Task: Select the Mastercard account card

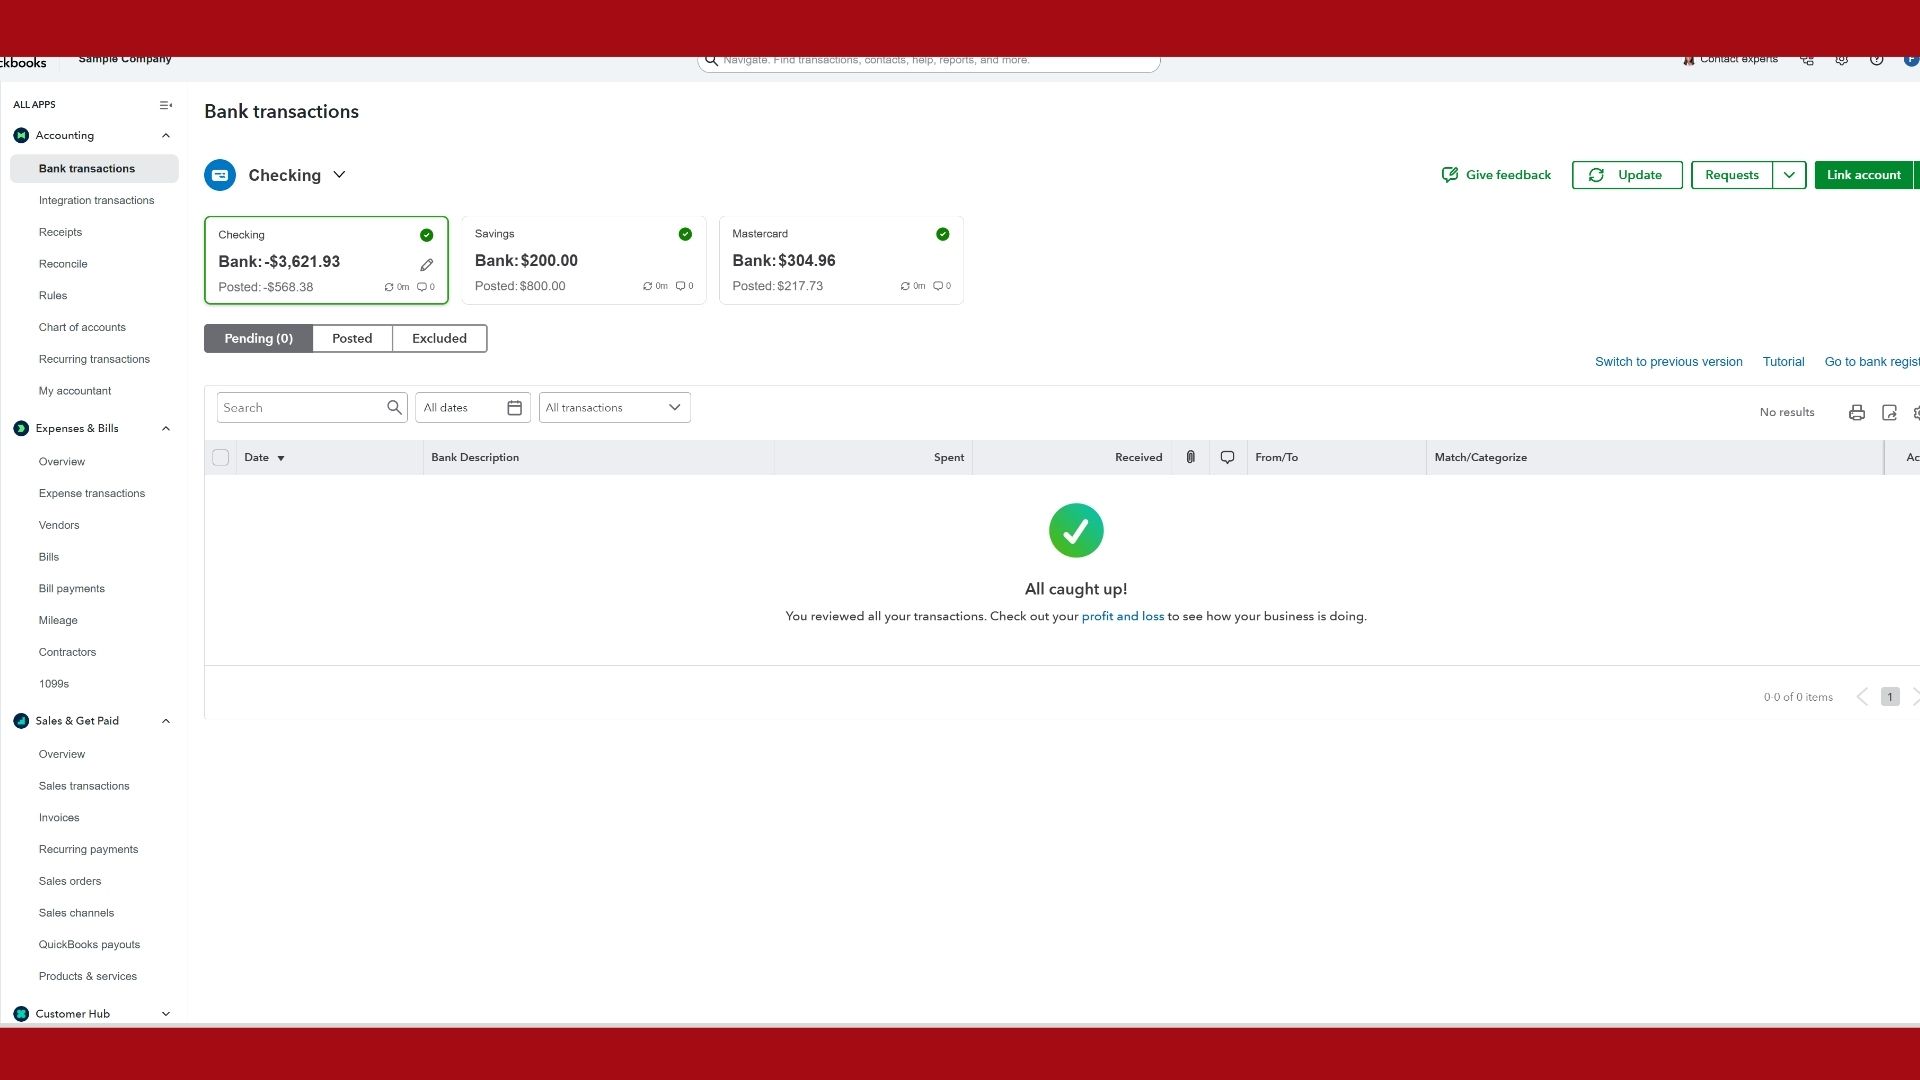Action: (x=841, y=260)
